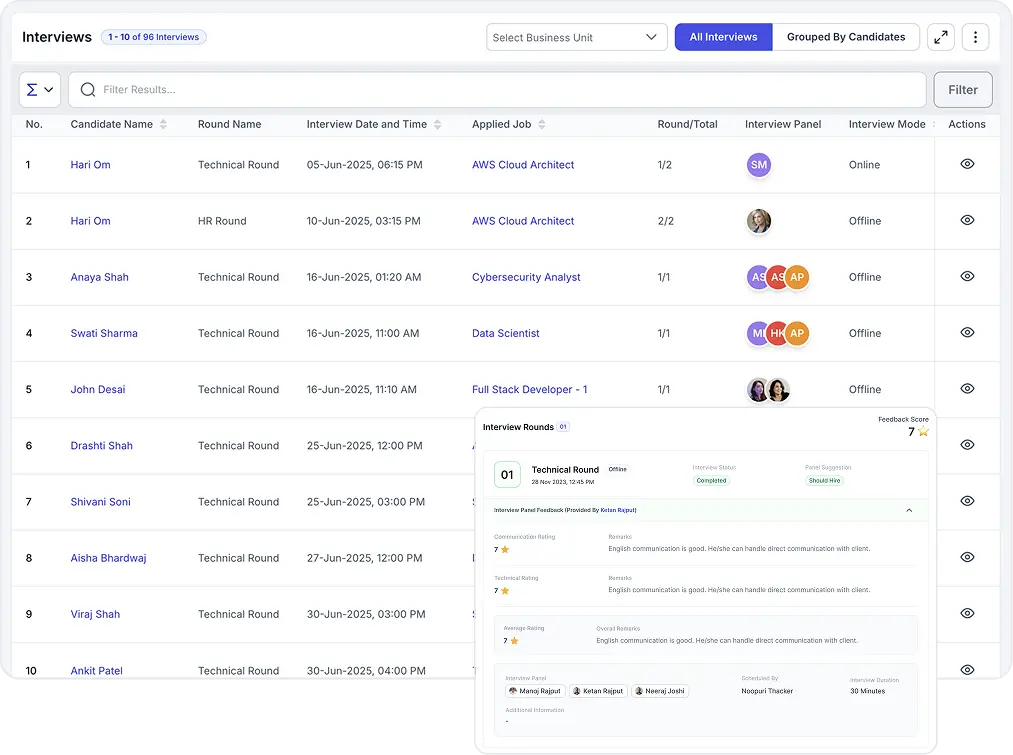1013x755 pixels.
Task: Click the SM panel avatar in row 1
Action: pyautogui.click(x=758, y=165)
